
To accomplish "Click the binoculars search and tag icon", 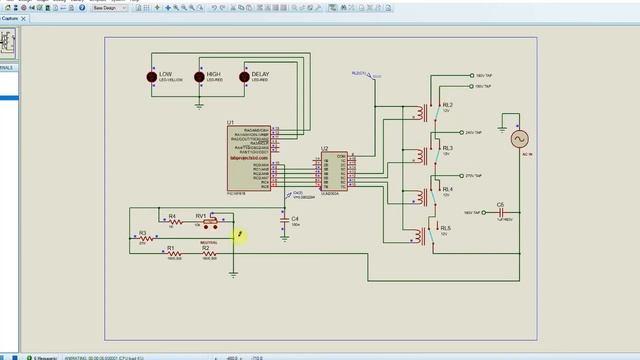I will point(344,8).
